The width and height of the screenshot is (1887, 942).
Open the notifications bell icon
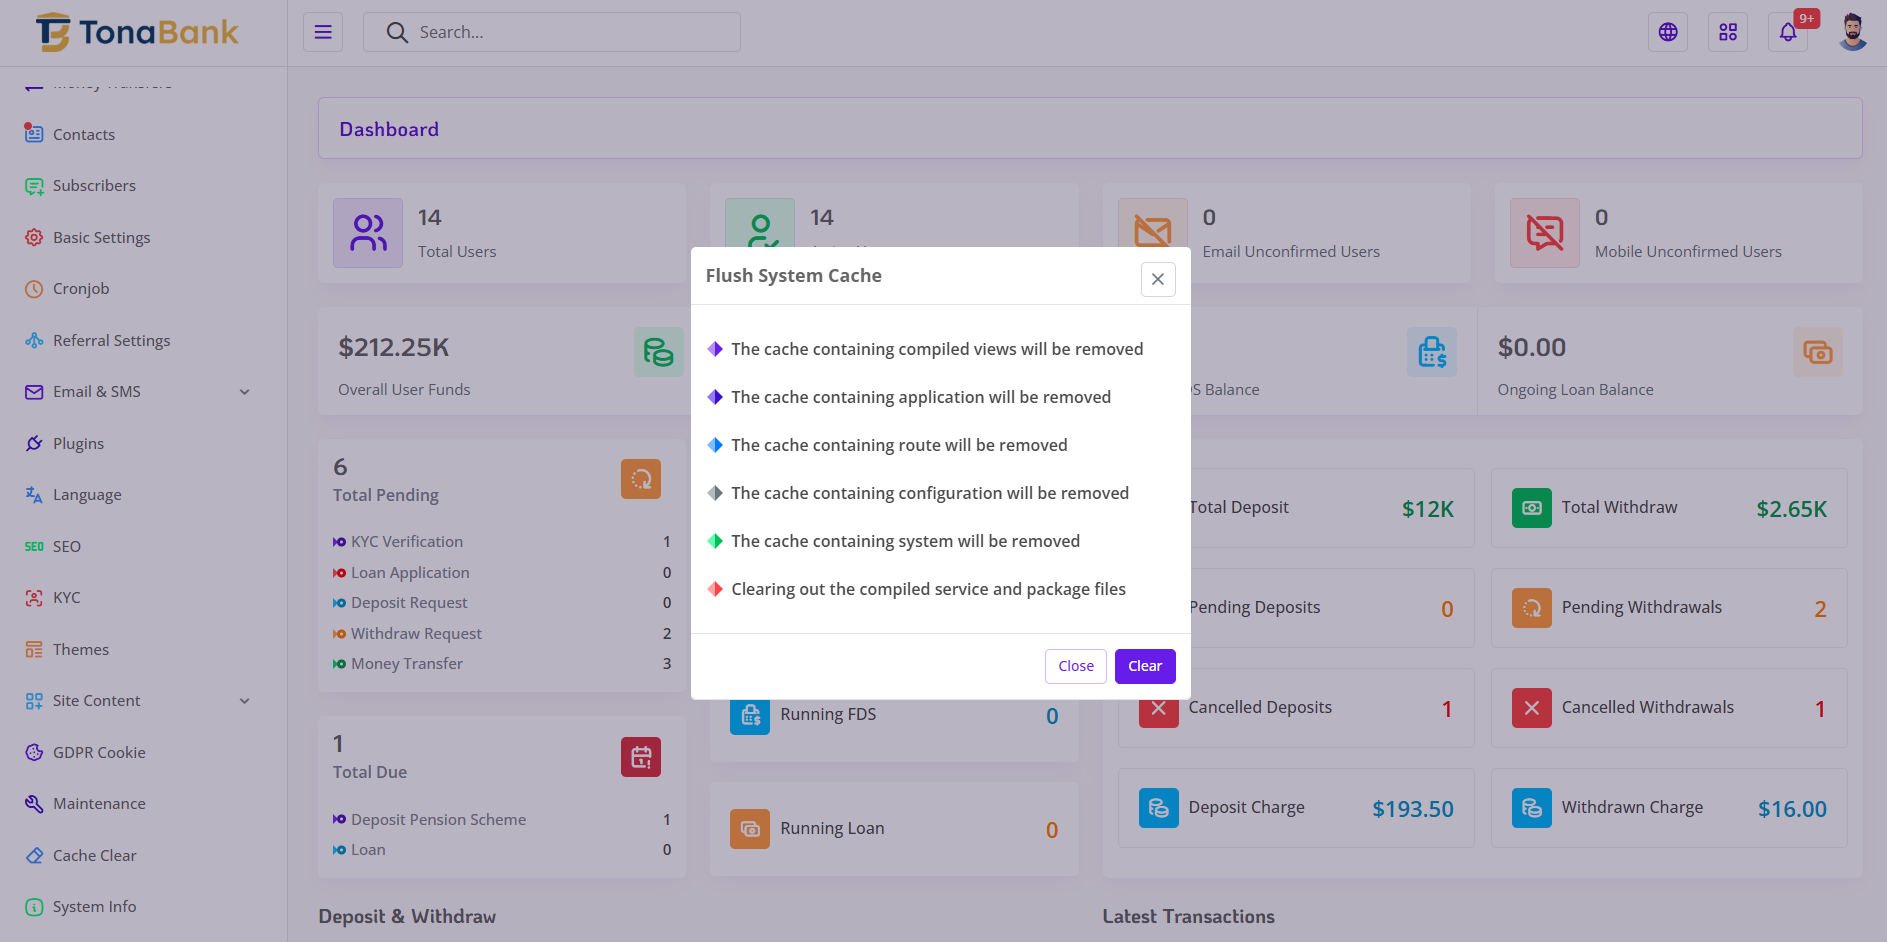1787,32
